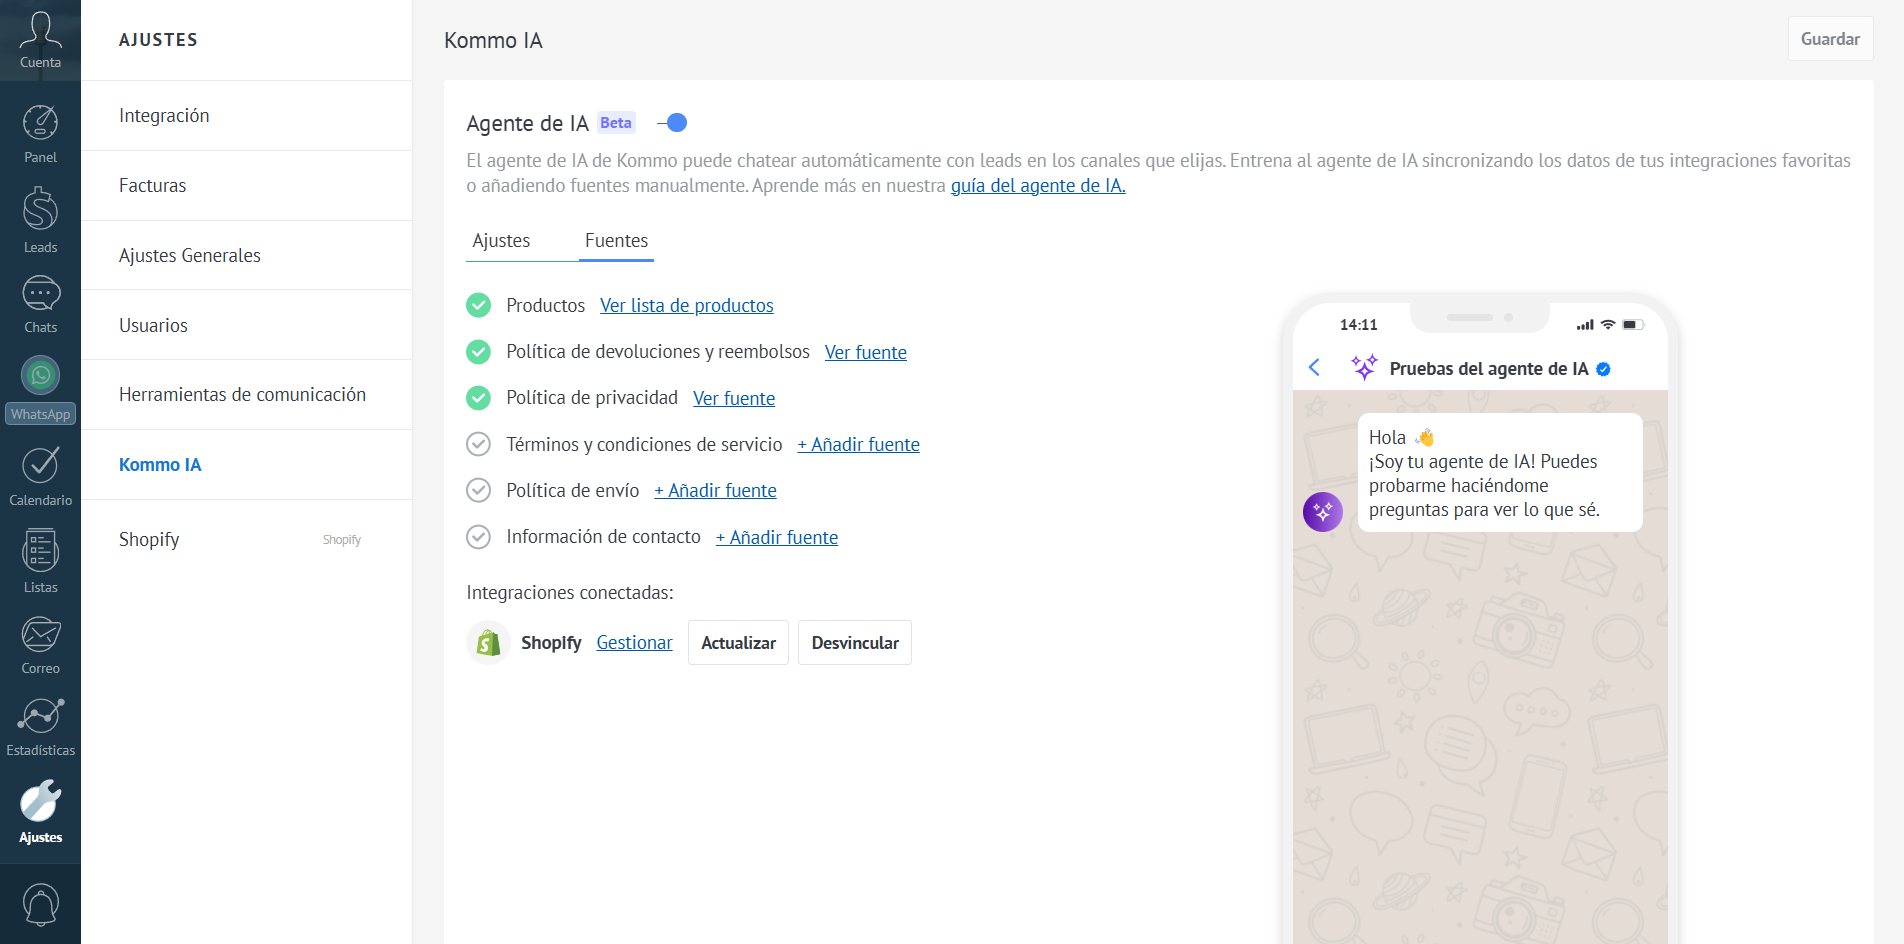Click the AJUSTES sidebar header
The height and width of the screenshot is (944, 1904).
pos(158,40)
